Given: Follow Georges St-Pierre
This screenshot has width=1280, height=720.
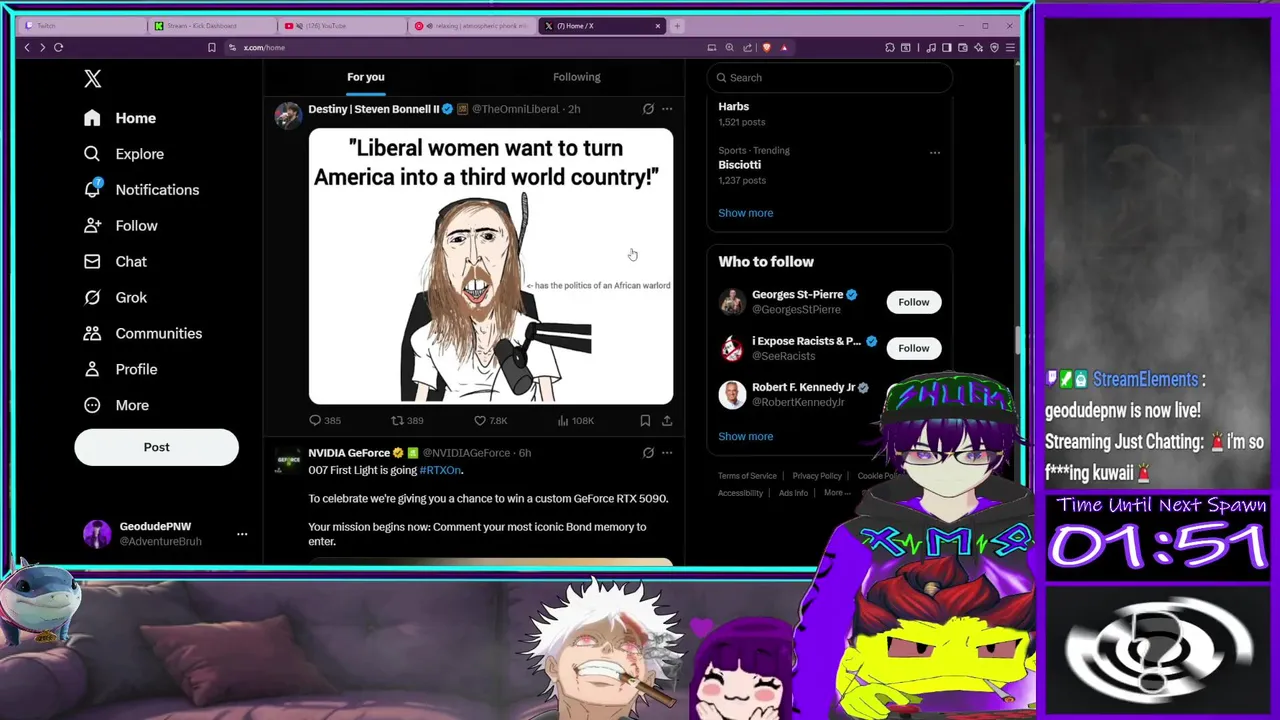Looking at the screenshot, I should tap(913, 302).
